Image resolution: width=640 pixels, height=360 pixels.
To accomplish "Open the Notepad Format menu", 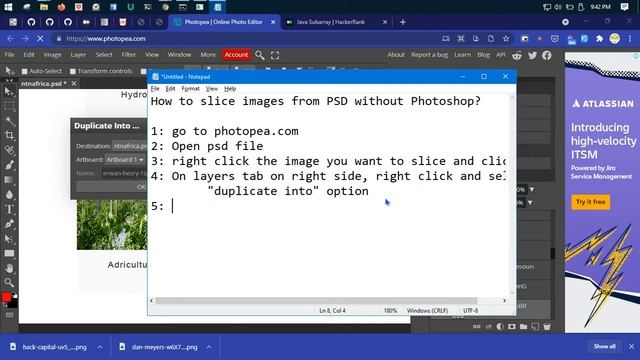I will pyautogui.click(x=191, y=89).
